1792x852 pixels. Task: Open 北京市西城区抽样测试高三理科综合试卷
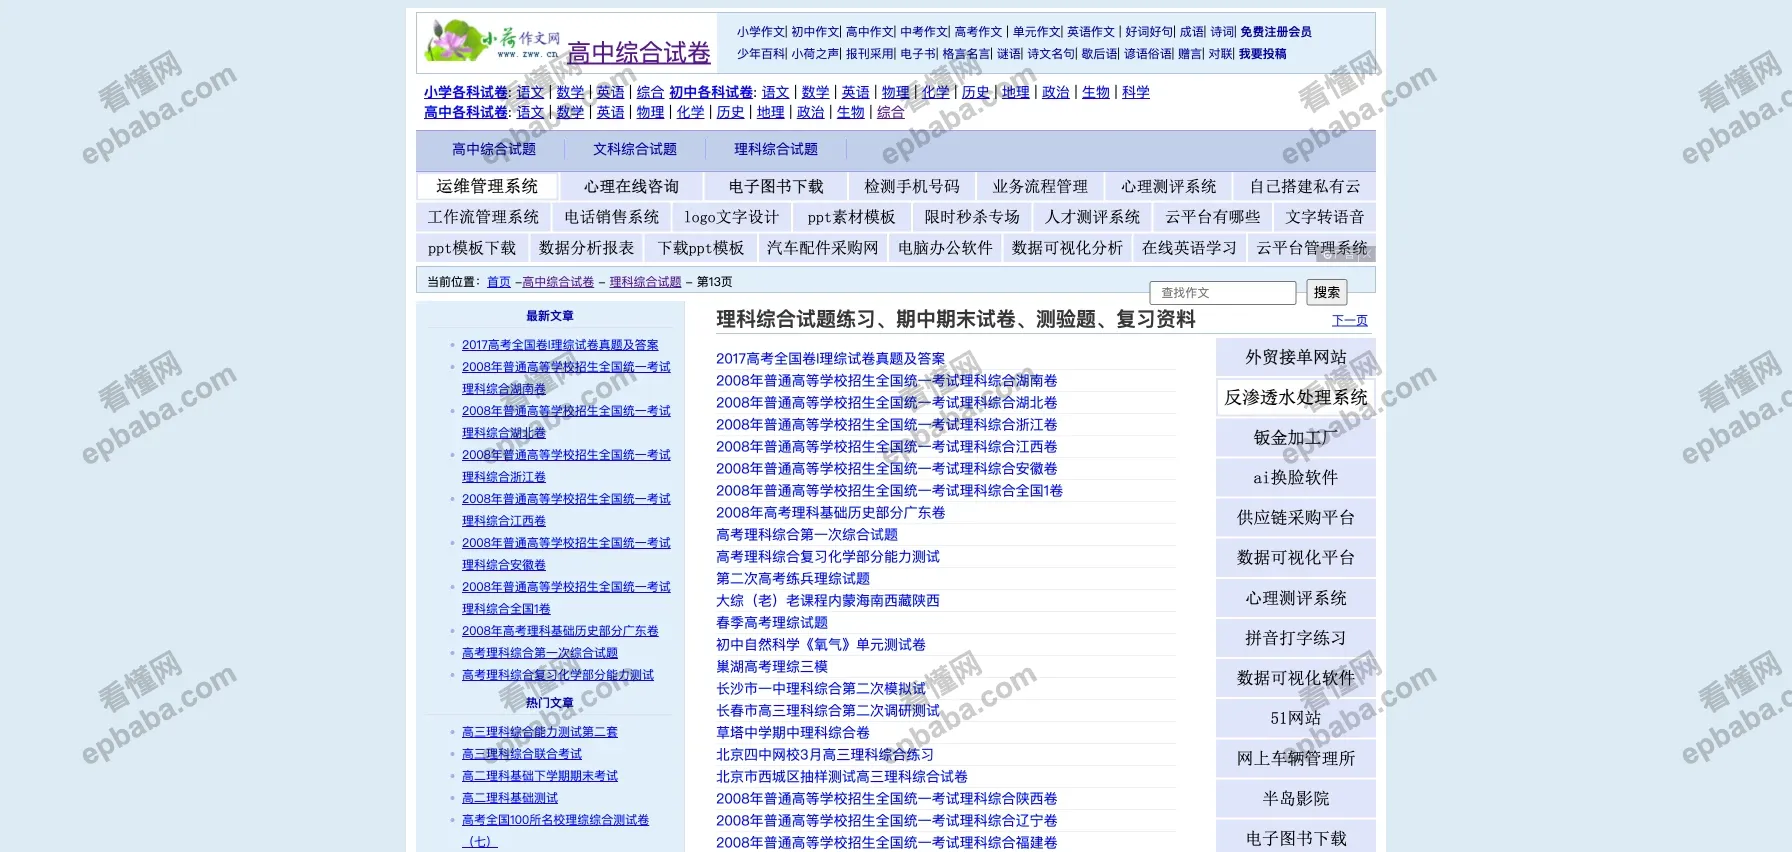[x=842, y=776]
